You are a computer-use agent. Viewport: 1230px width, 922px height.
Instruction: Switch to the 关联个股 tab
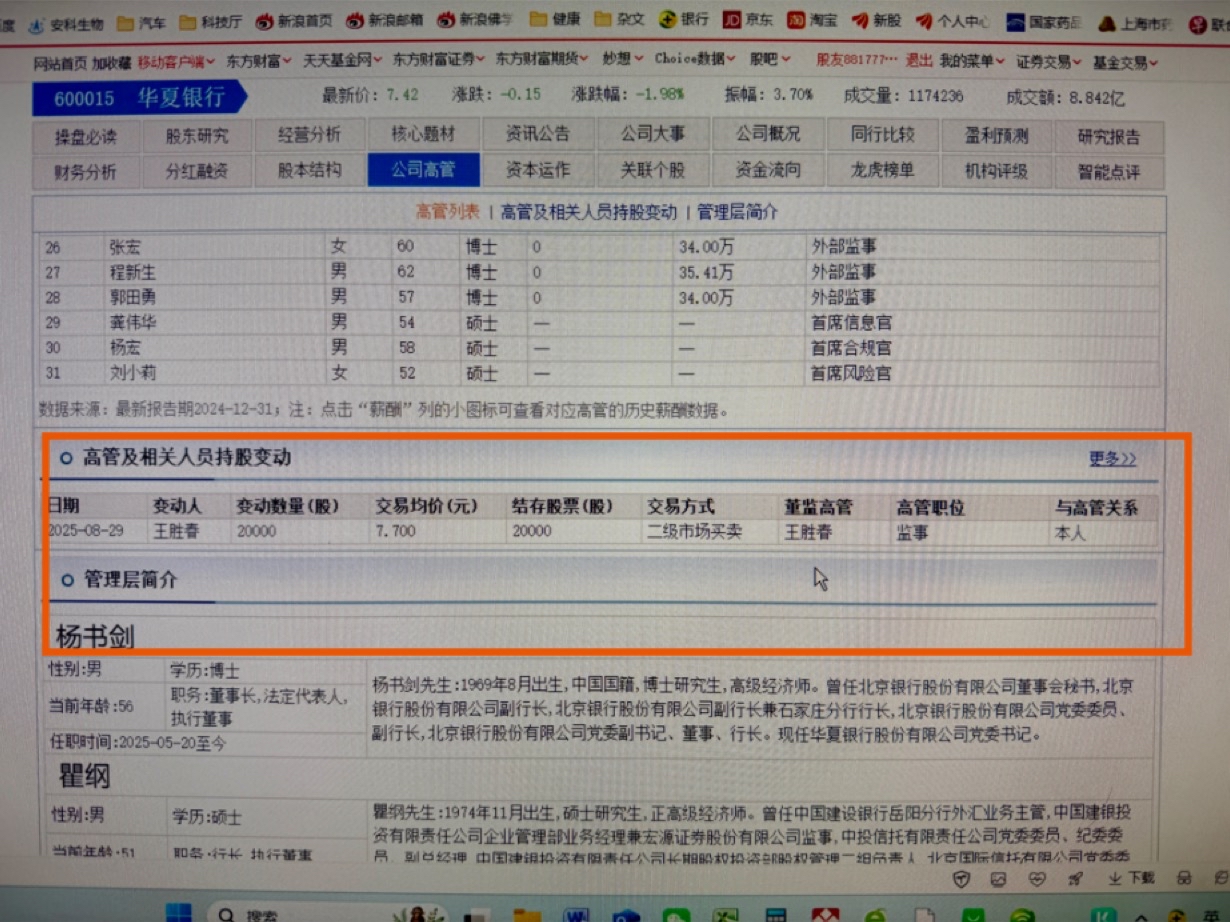tap(653, 170)
